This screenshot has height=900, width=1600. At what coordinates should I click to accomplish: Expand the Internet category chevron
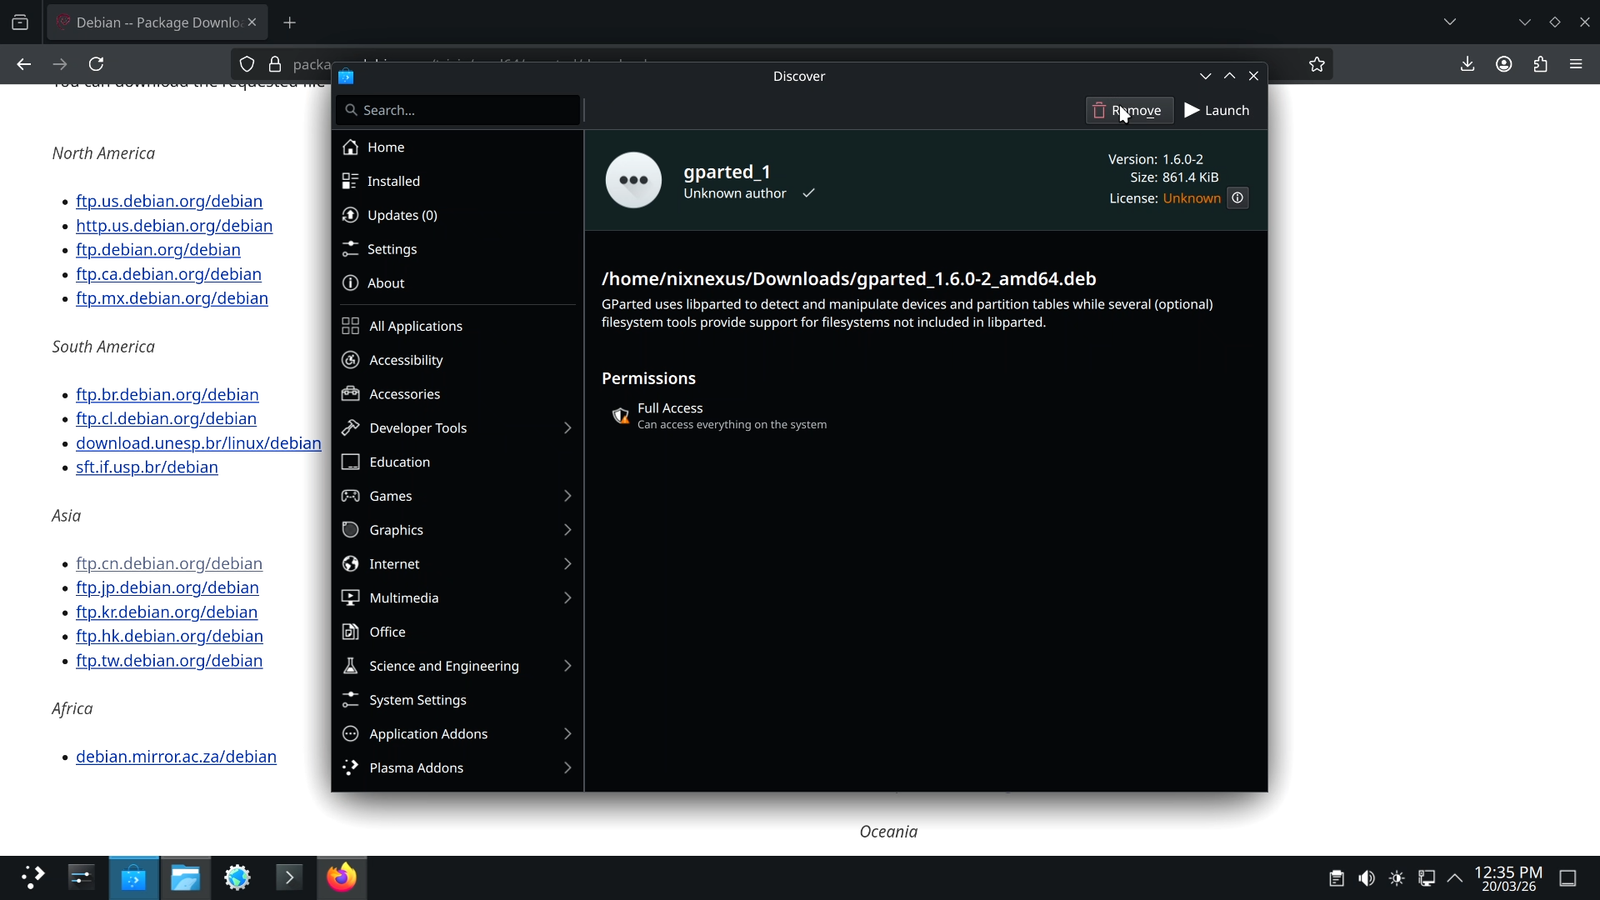tap(567, 564)
